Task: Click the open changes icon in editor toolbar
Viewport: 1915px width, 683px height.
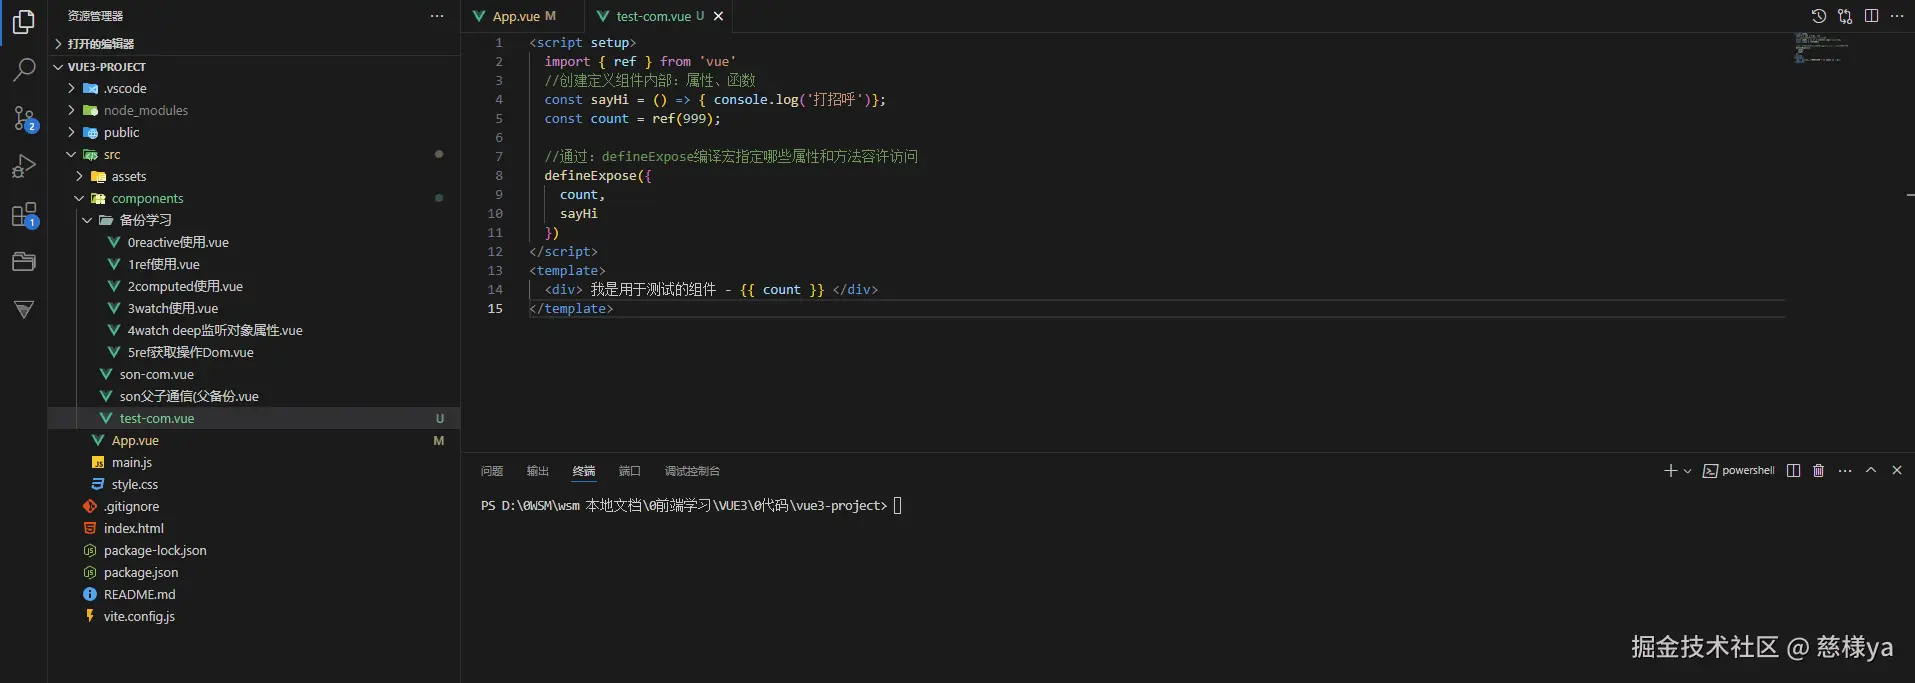Action: 1845,16
